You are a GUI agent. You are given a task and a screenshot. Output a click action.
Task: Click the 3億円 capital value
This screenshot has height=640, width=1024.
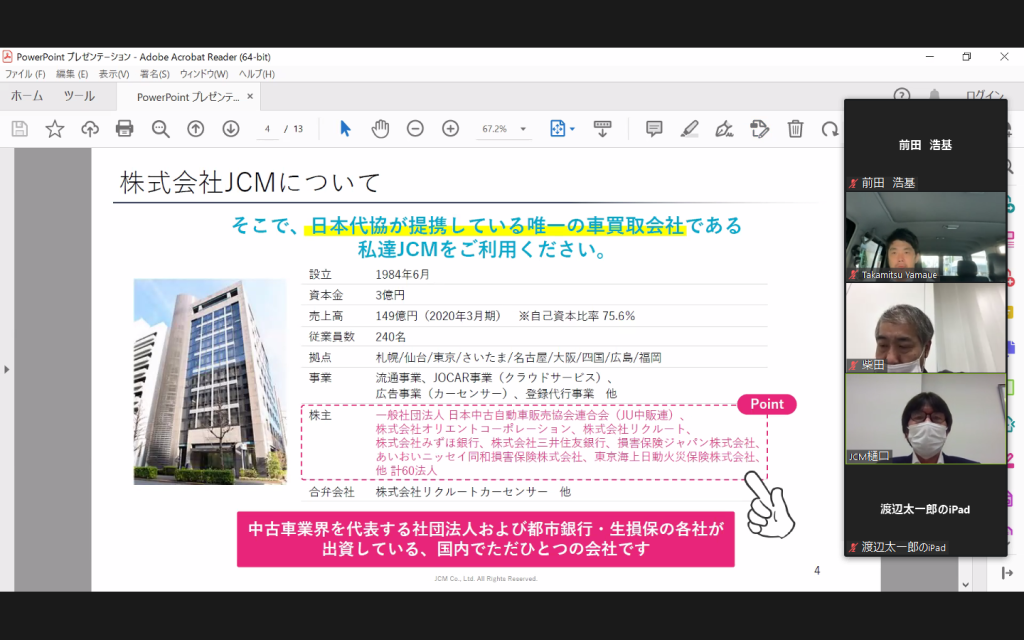[390, 295]
